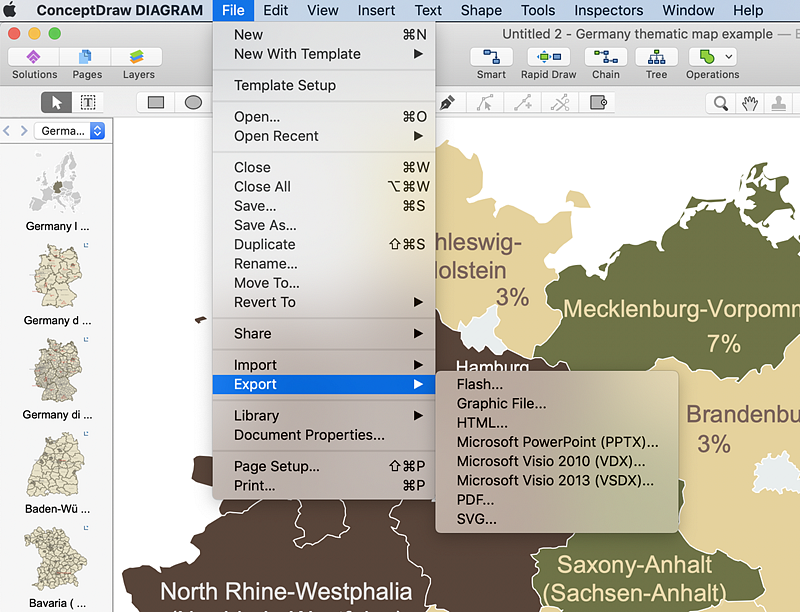This screenshot has height=612, width=800.
Task: Choose Print... menu item
Action: tap(324, 486)
